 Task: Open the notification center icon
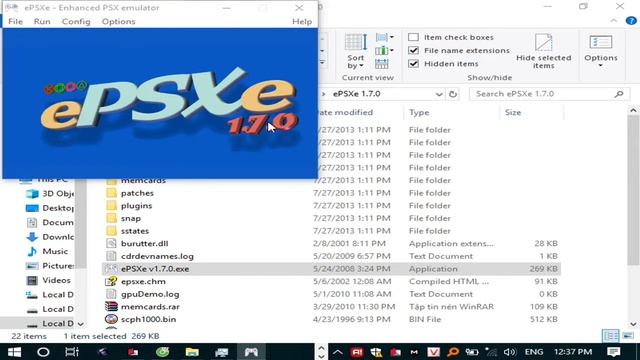pyautogui.click(x=613, y=352)
